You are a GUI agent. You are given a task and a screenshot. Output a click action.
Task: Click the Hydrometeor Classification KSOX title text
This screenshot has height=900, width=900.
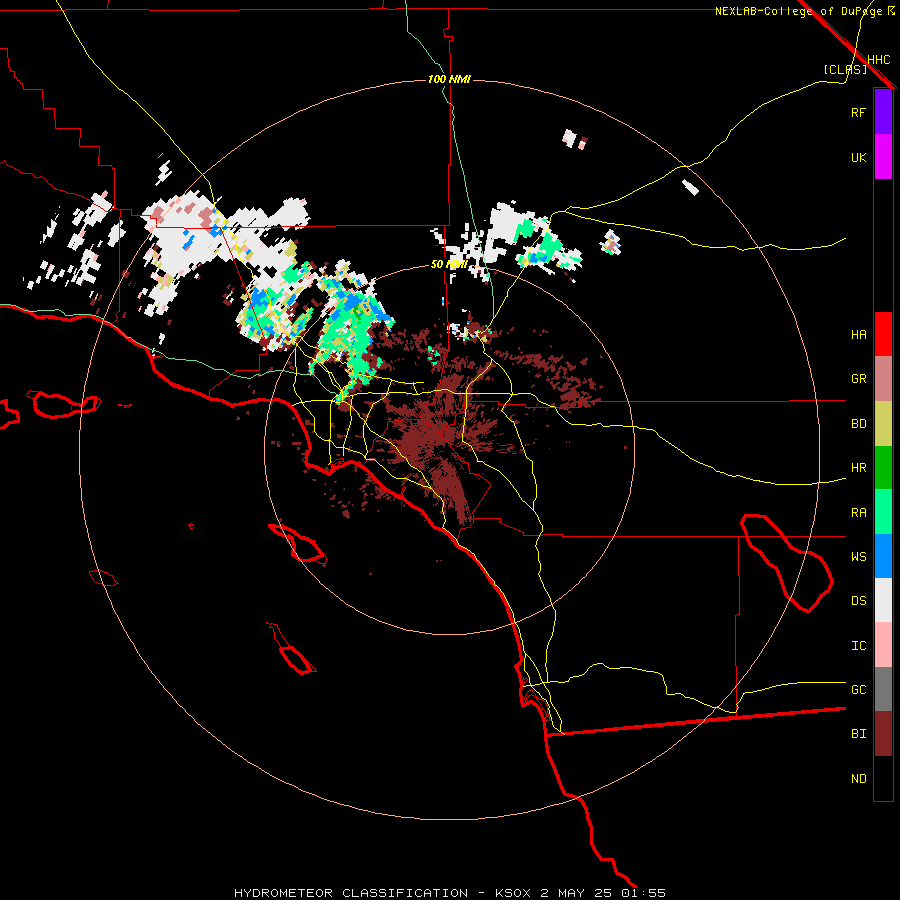pyautogui.click(x=449, y=893)
